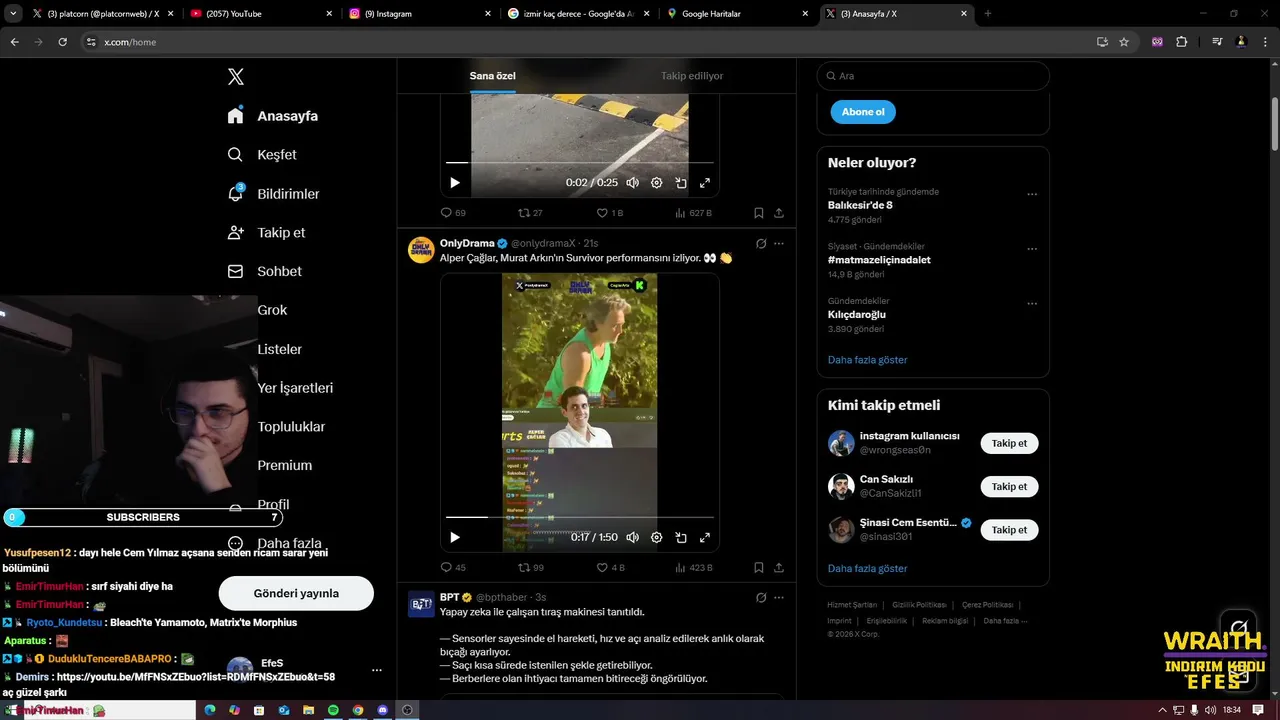Switch to YouTube browser tab
Viewport: 1280px width, 720px height.
pos(260,14)
